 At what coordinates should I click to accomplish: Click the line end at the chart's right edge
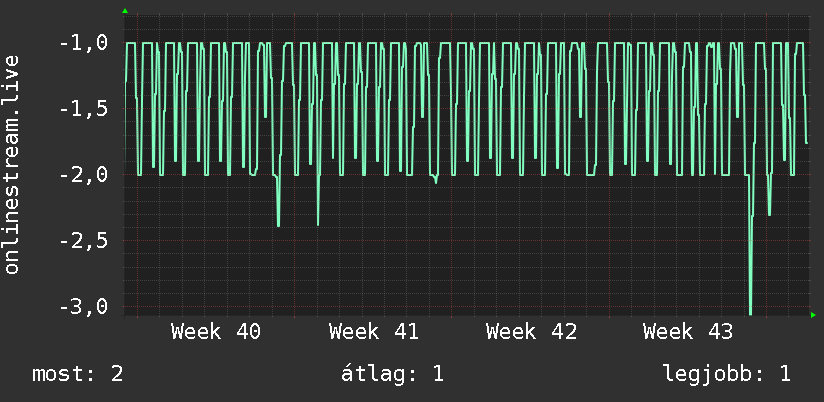click(807, 142)
